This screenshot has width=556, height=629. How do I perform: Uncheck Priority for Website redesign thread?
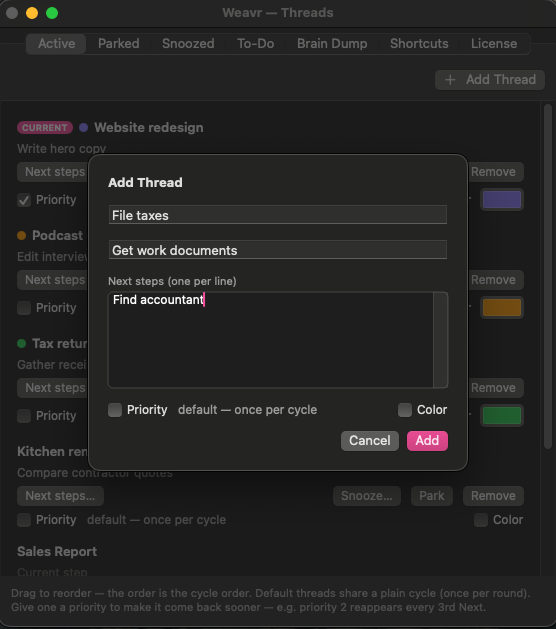(x=24, y=200)
